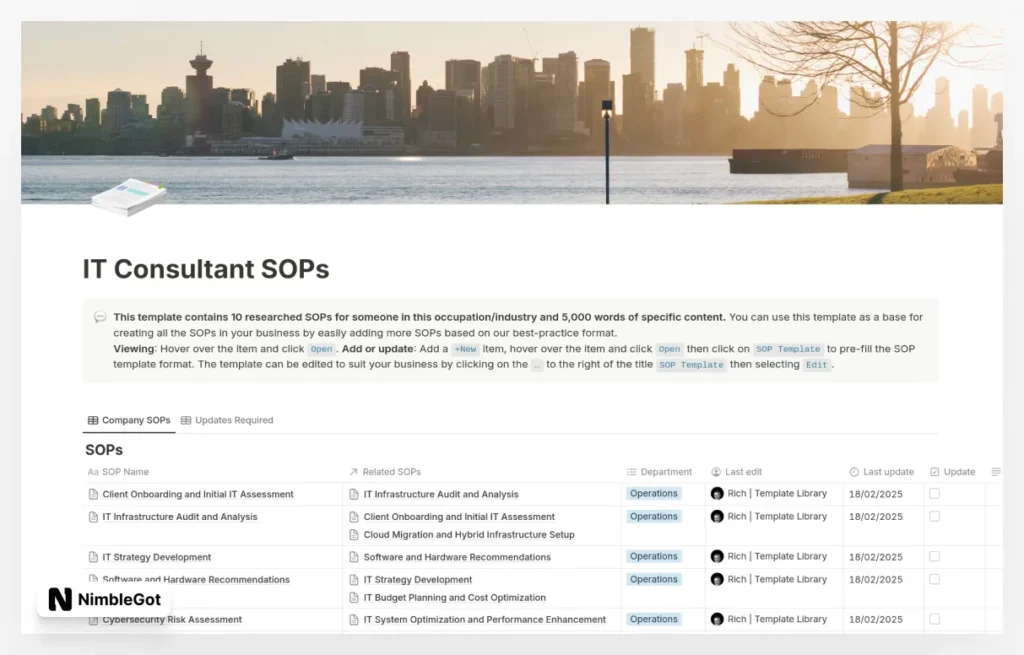Viewport: 1024px width, 655px height.
Task: Click the page document icon next to Client Onboarding SOP
Action: [91, 493]
